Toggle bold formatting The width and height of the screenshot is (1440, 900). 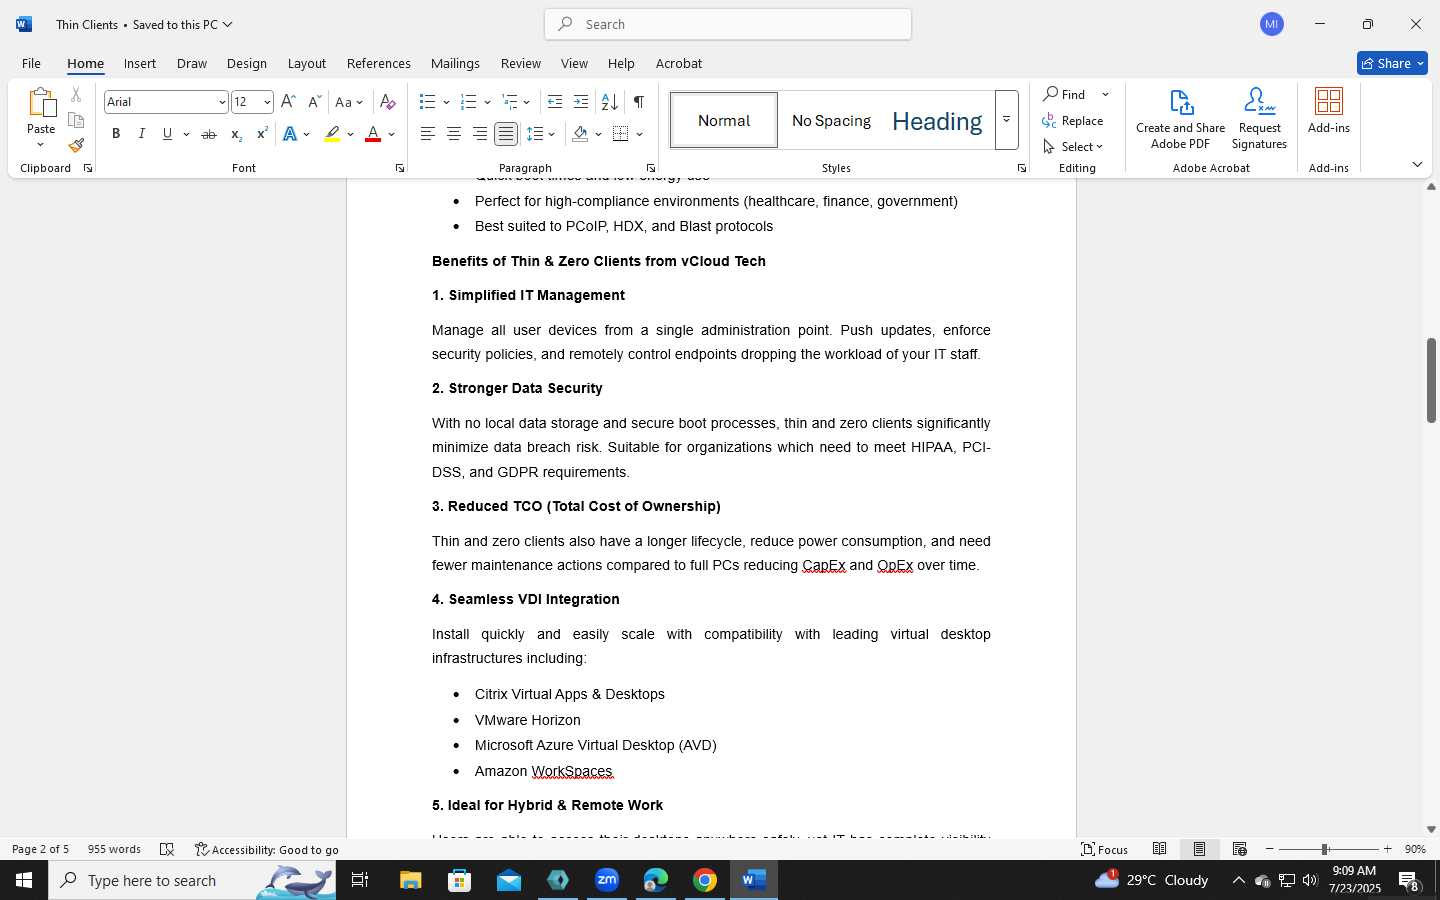pyautogui.click(x=116, y=134)
